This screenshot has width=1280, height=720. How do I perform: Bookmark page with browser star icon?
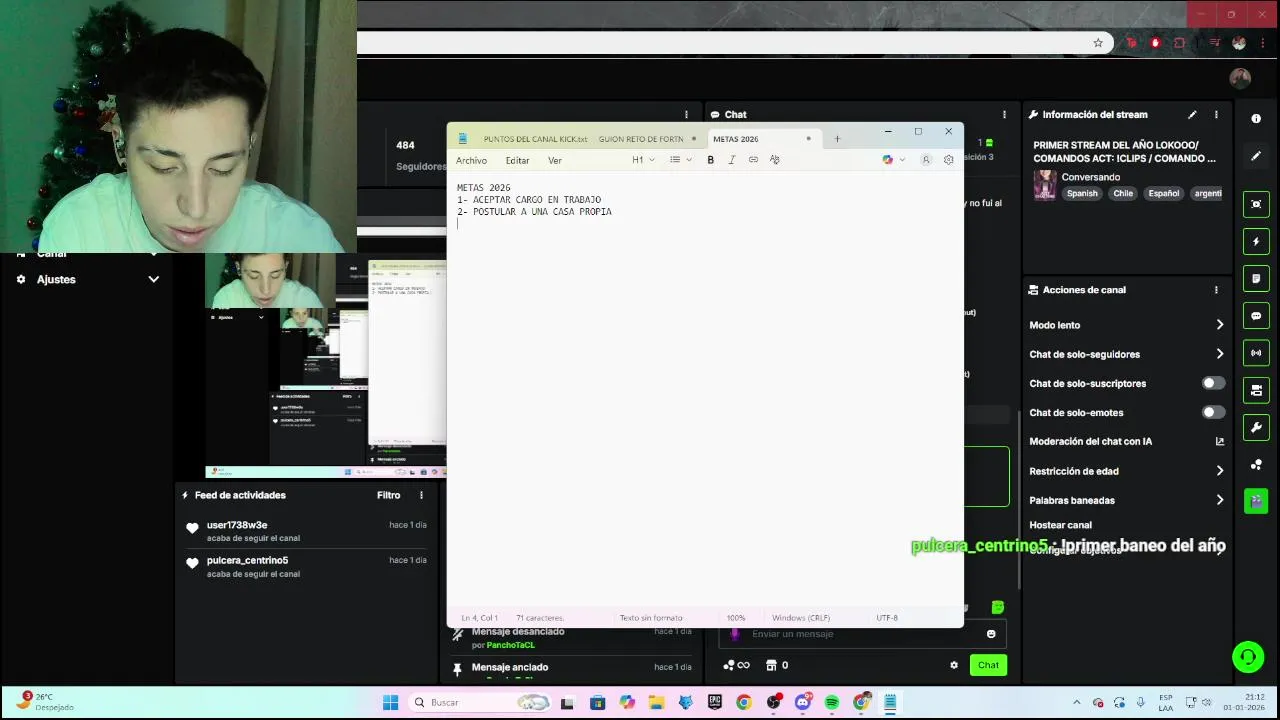pos(1098,43)
